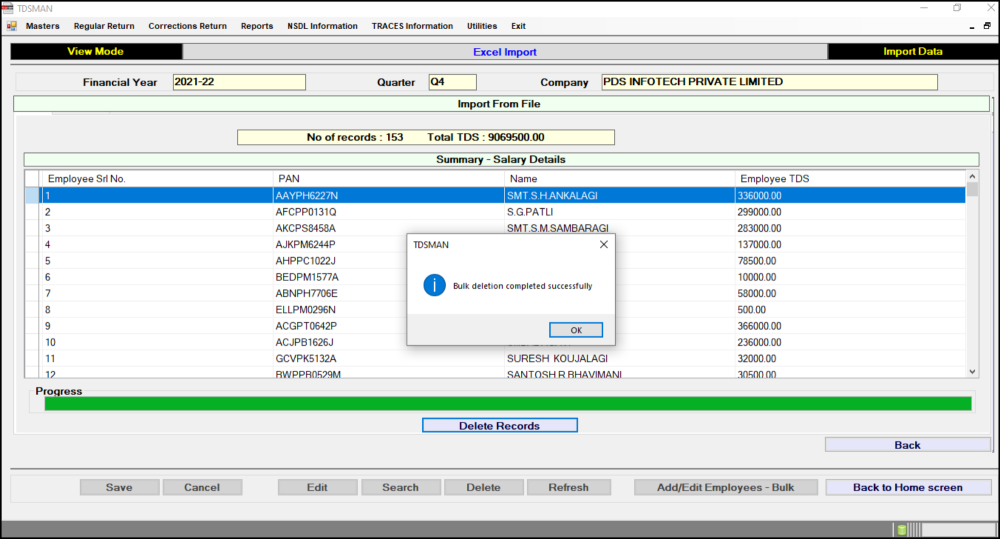Click the Import Data header button
Viewport: 1000px width, 539px height.
pos(913,52)
